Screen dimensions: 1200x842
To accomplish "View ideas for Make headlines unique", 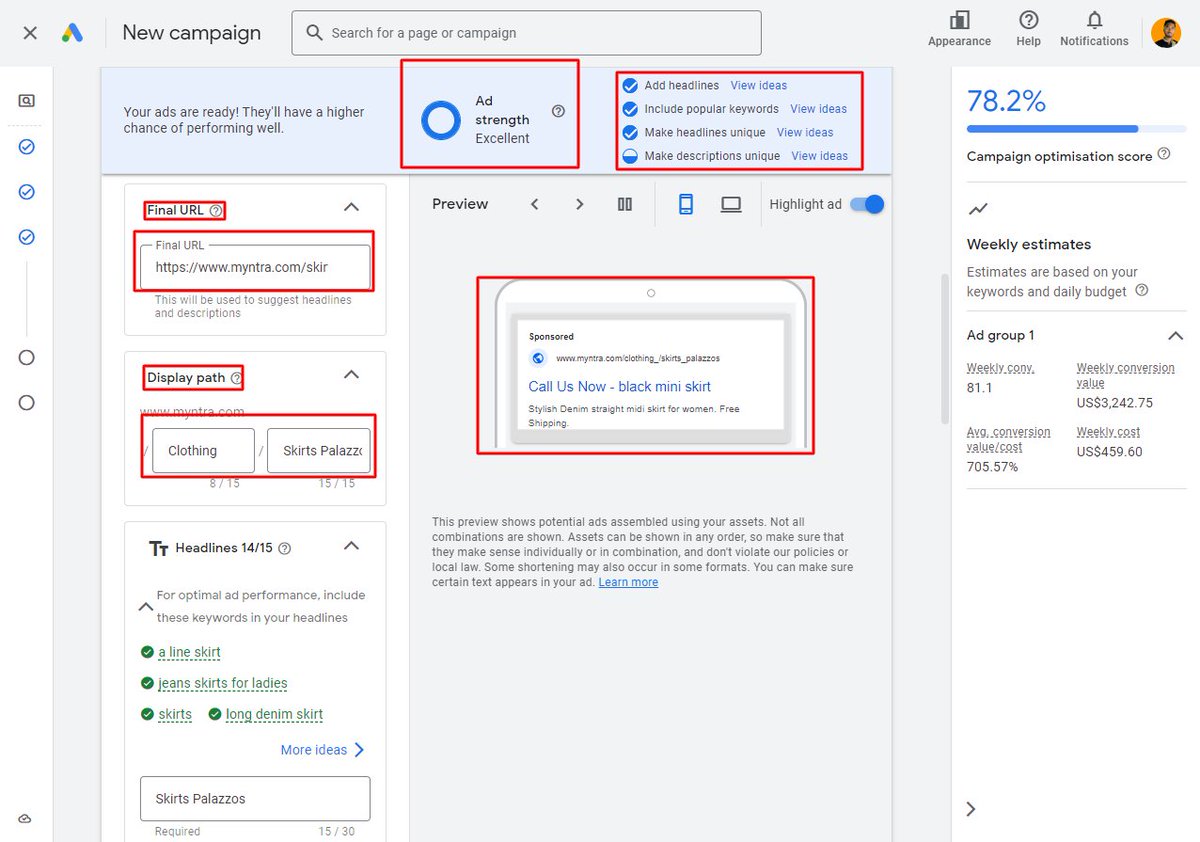I will coord(805,132).
